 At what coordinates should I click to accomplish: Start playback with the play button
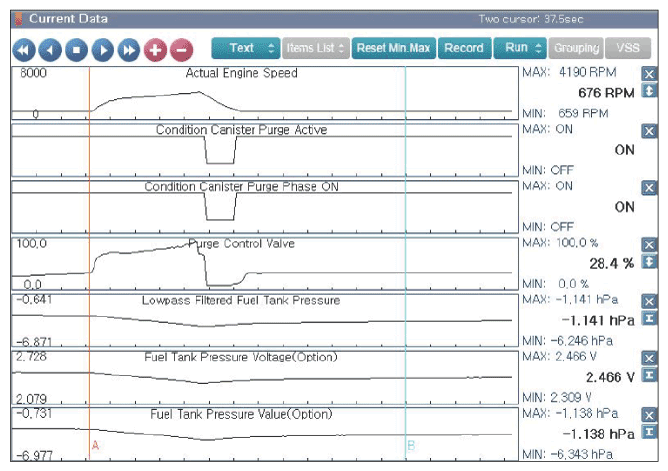click(x=102, y=50)
